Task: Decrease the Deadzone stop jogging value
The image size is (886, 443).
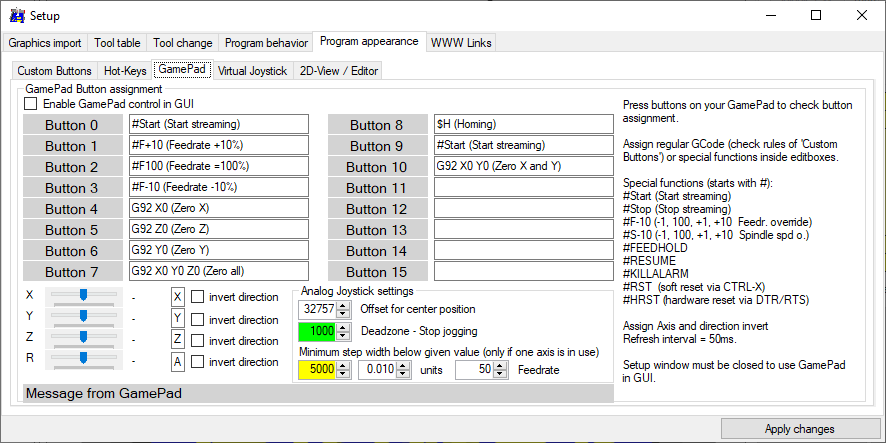Action: click(x=345, y=336)
